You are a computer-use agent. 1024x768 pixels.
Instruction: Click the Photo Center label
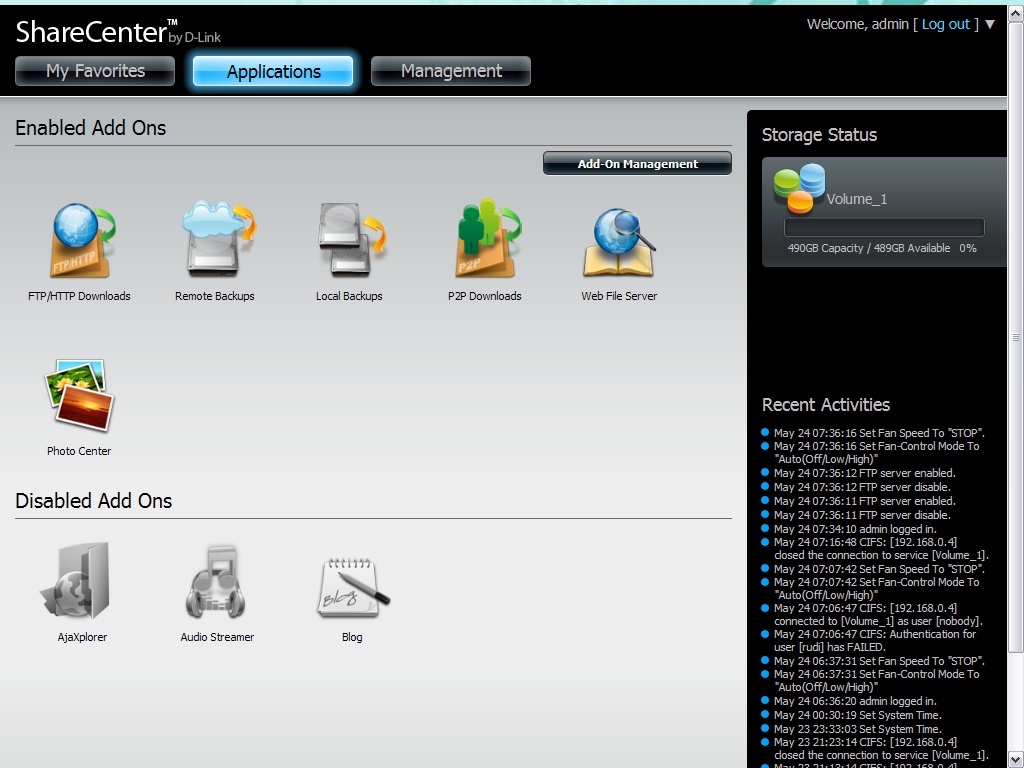tap(79, 451)
